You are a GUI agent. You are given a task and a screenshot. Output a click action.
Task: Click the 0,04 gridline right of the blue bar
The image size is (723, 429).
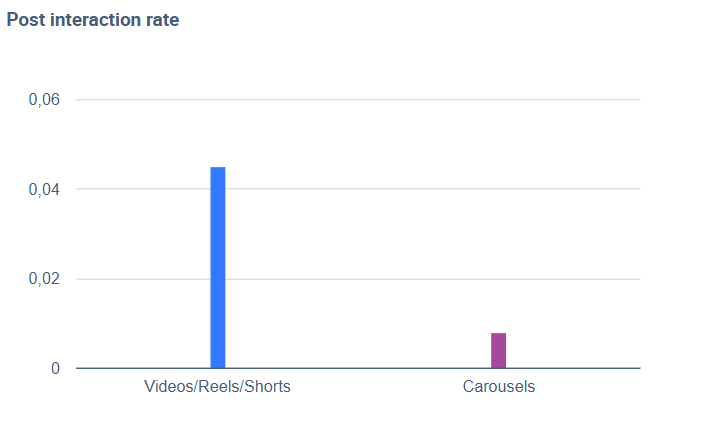point(400,189)
